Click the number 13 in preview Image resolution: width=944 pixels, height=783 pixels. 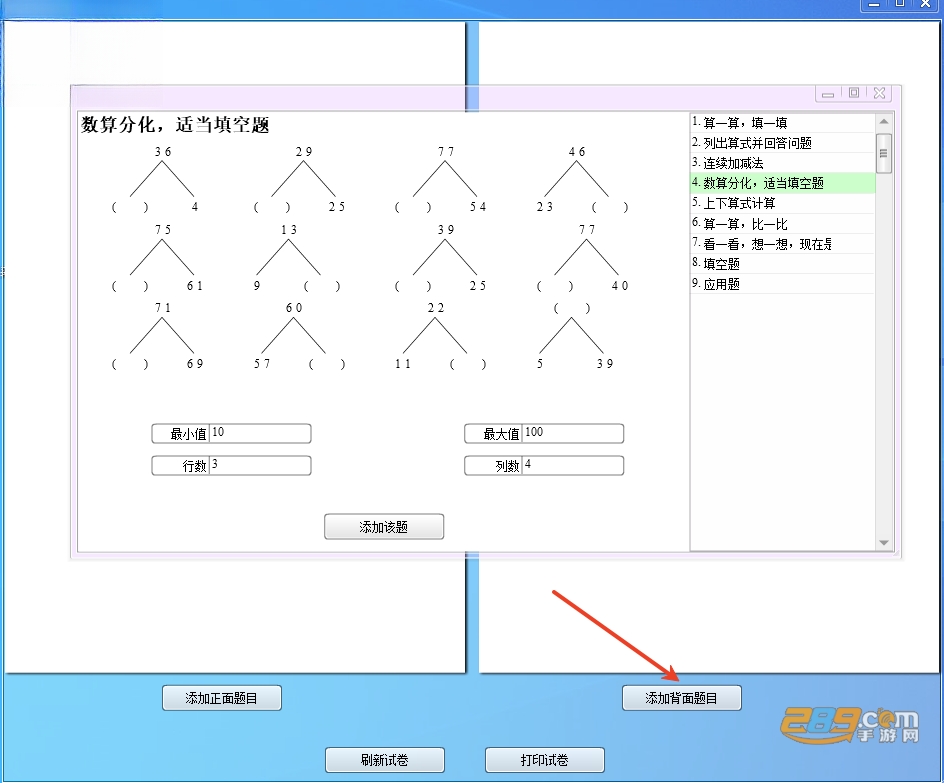click(289, 230)
